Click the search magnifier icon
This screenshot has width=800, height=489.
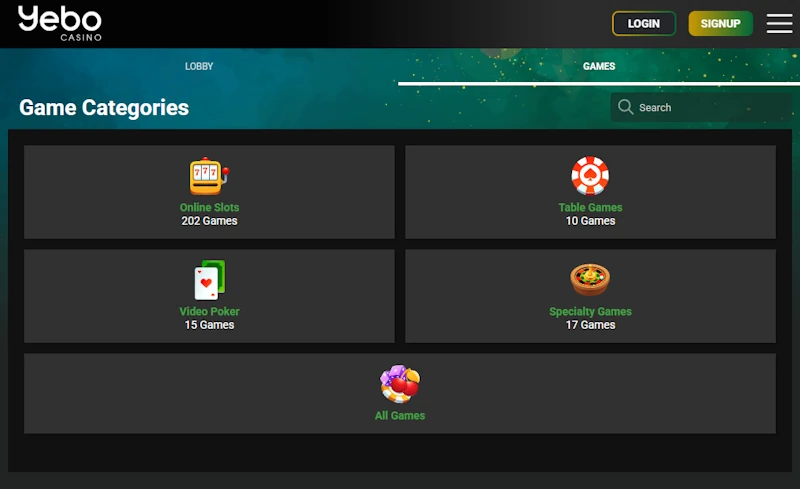[626, 107]
